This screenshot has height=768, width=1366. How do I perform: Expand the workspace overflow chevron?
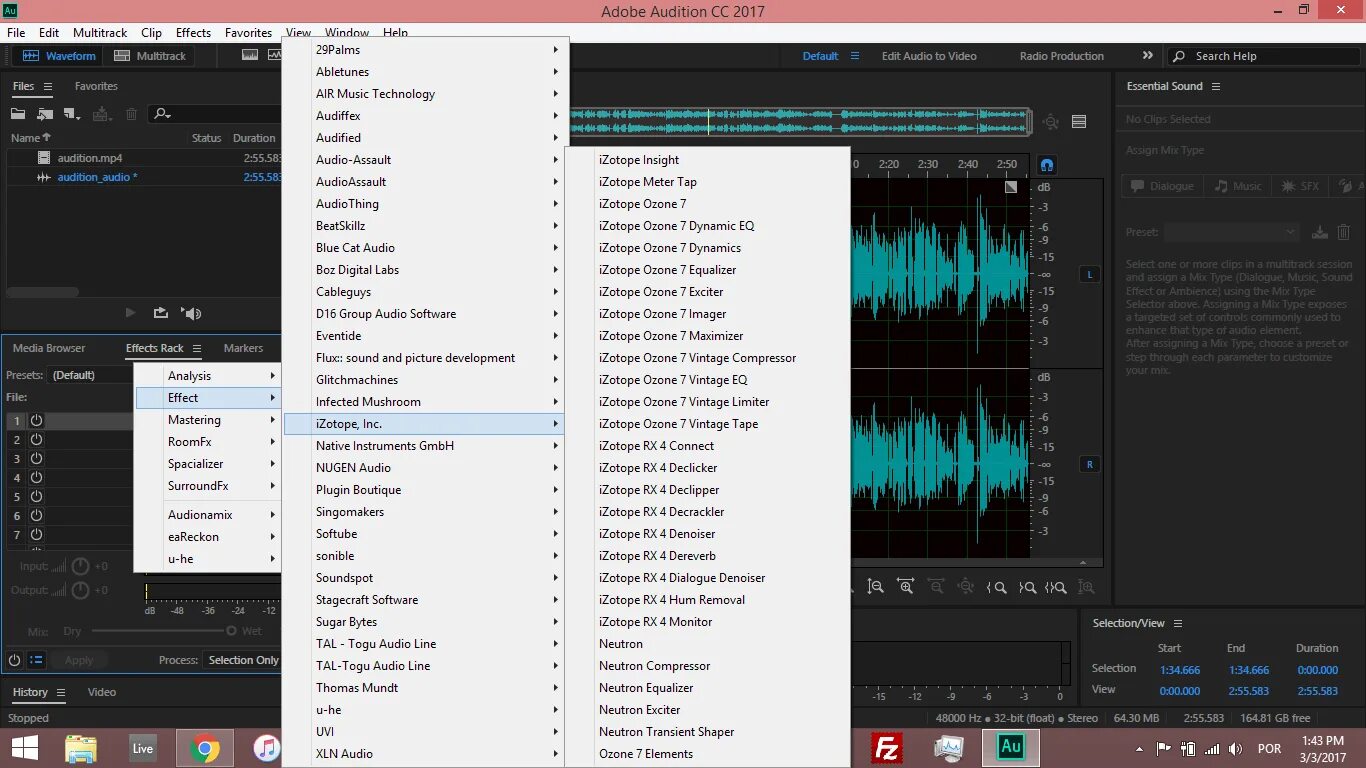tap(1147, 56)
